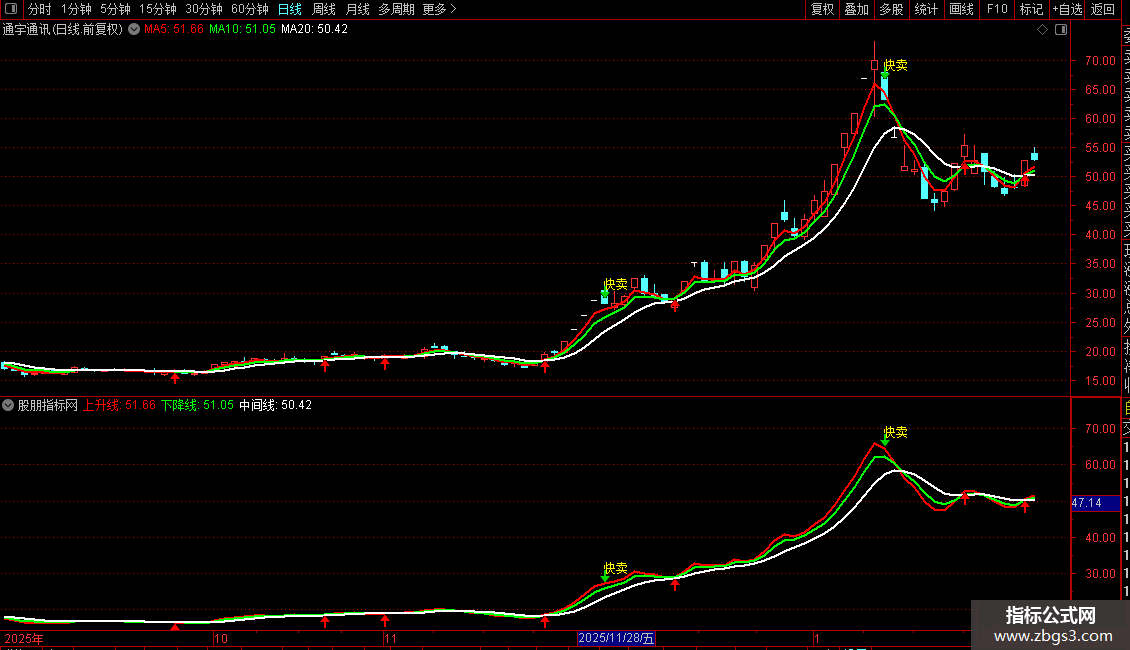Activate the 画线 drawing tool
The height and width of the screenshot is (650, 1130).
tap(961, 9)
